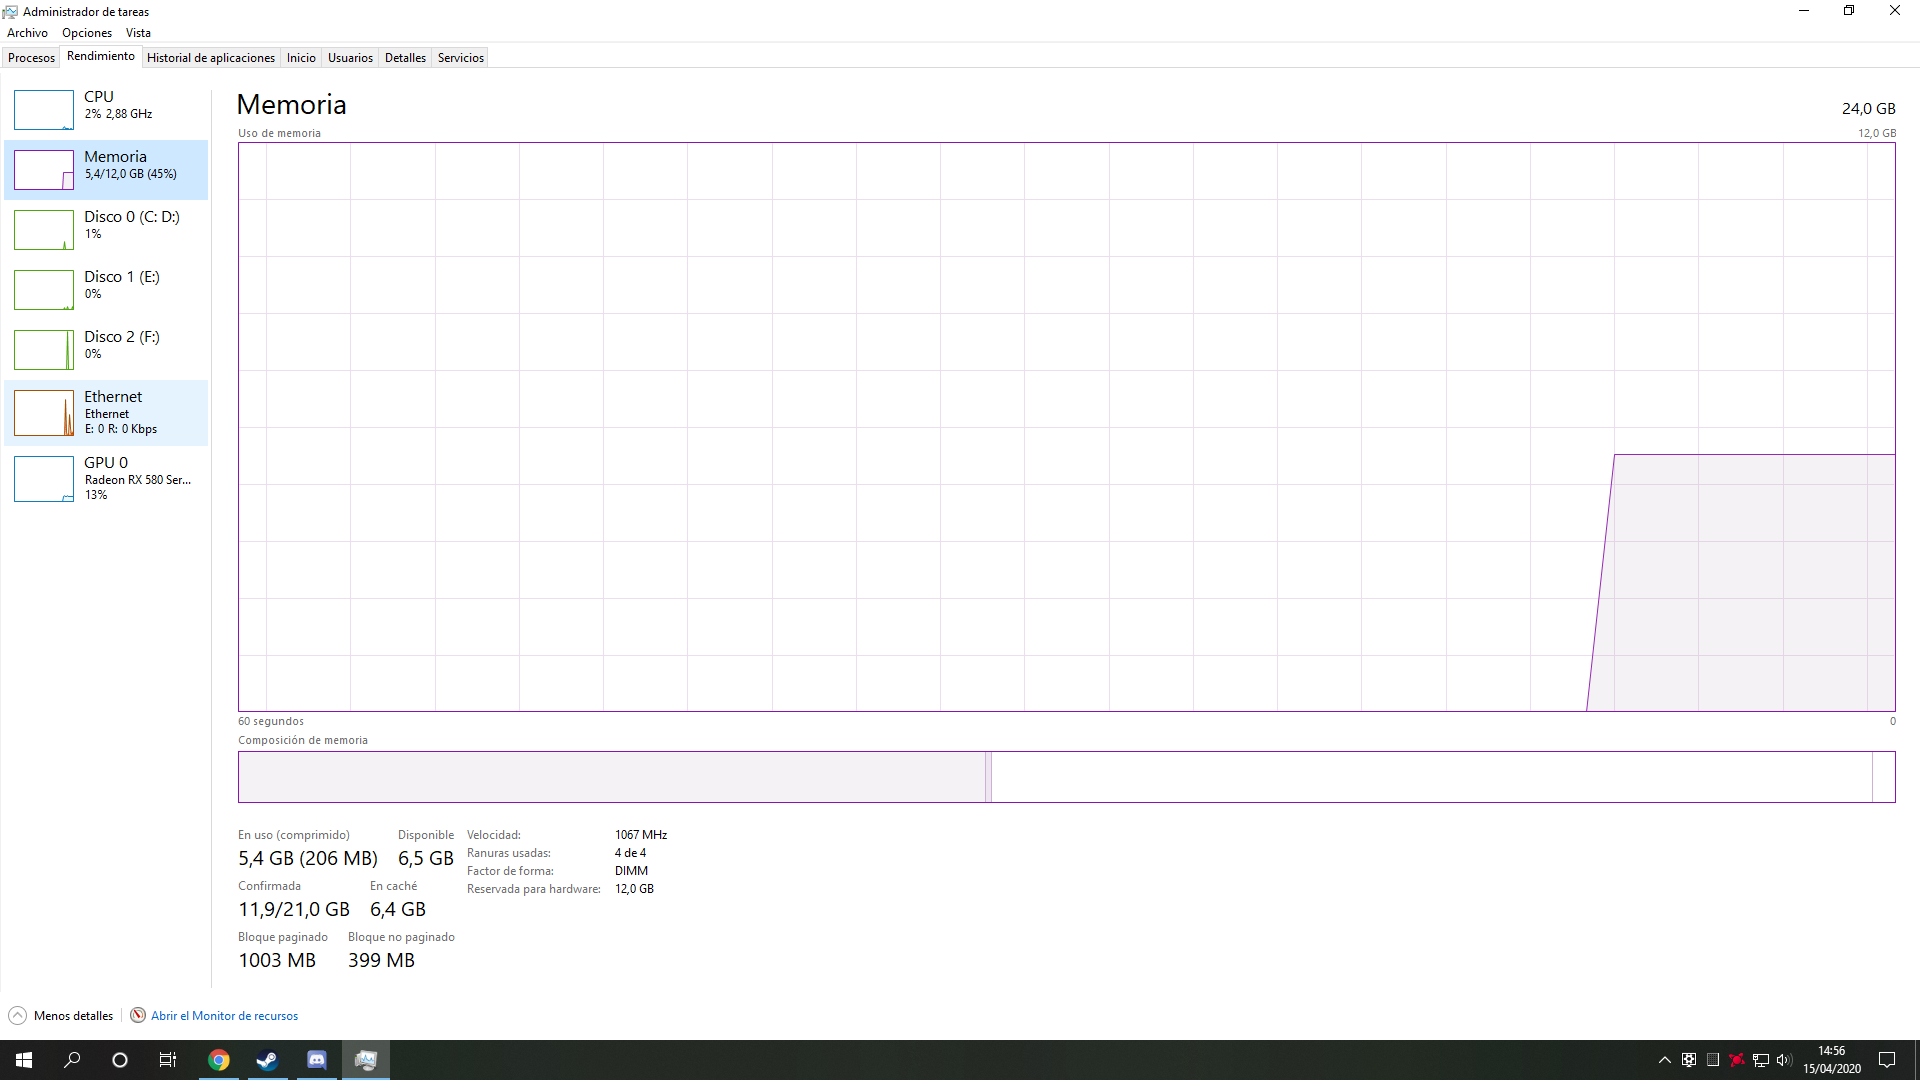Expand the Vista menu

138,33
